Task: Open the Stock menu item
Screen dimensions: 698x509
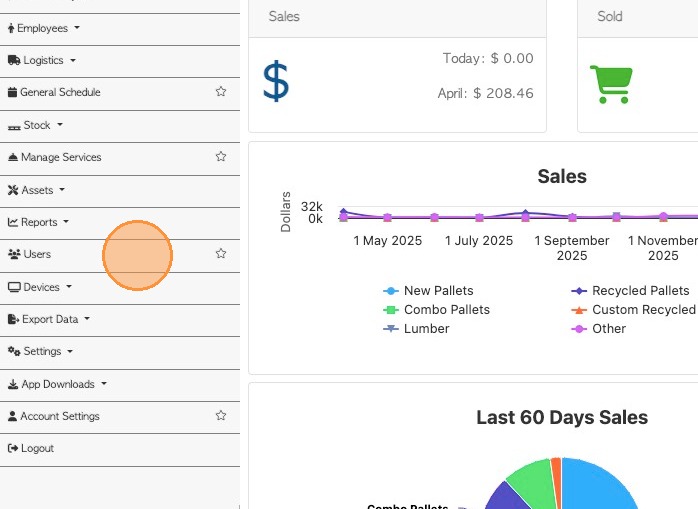Action: point(42,125)
